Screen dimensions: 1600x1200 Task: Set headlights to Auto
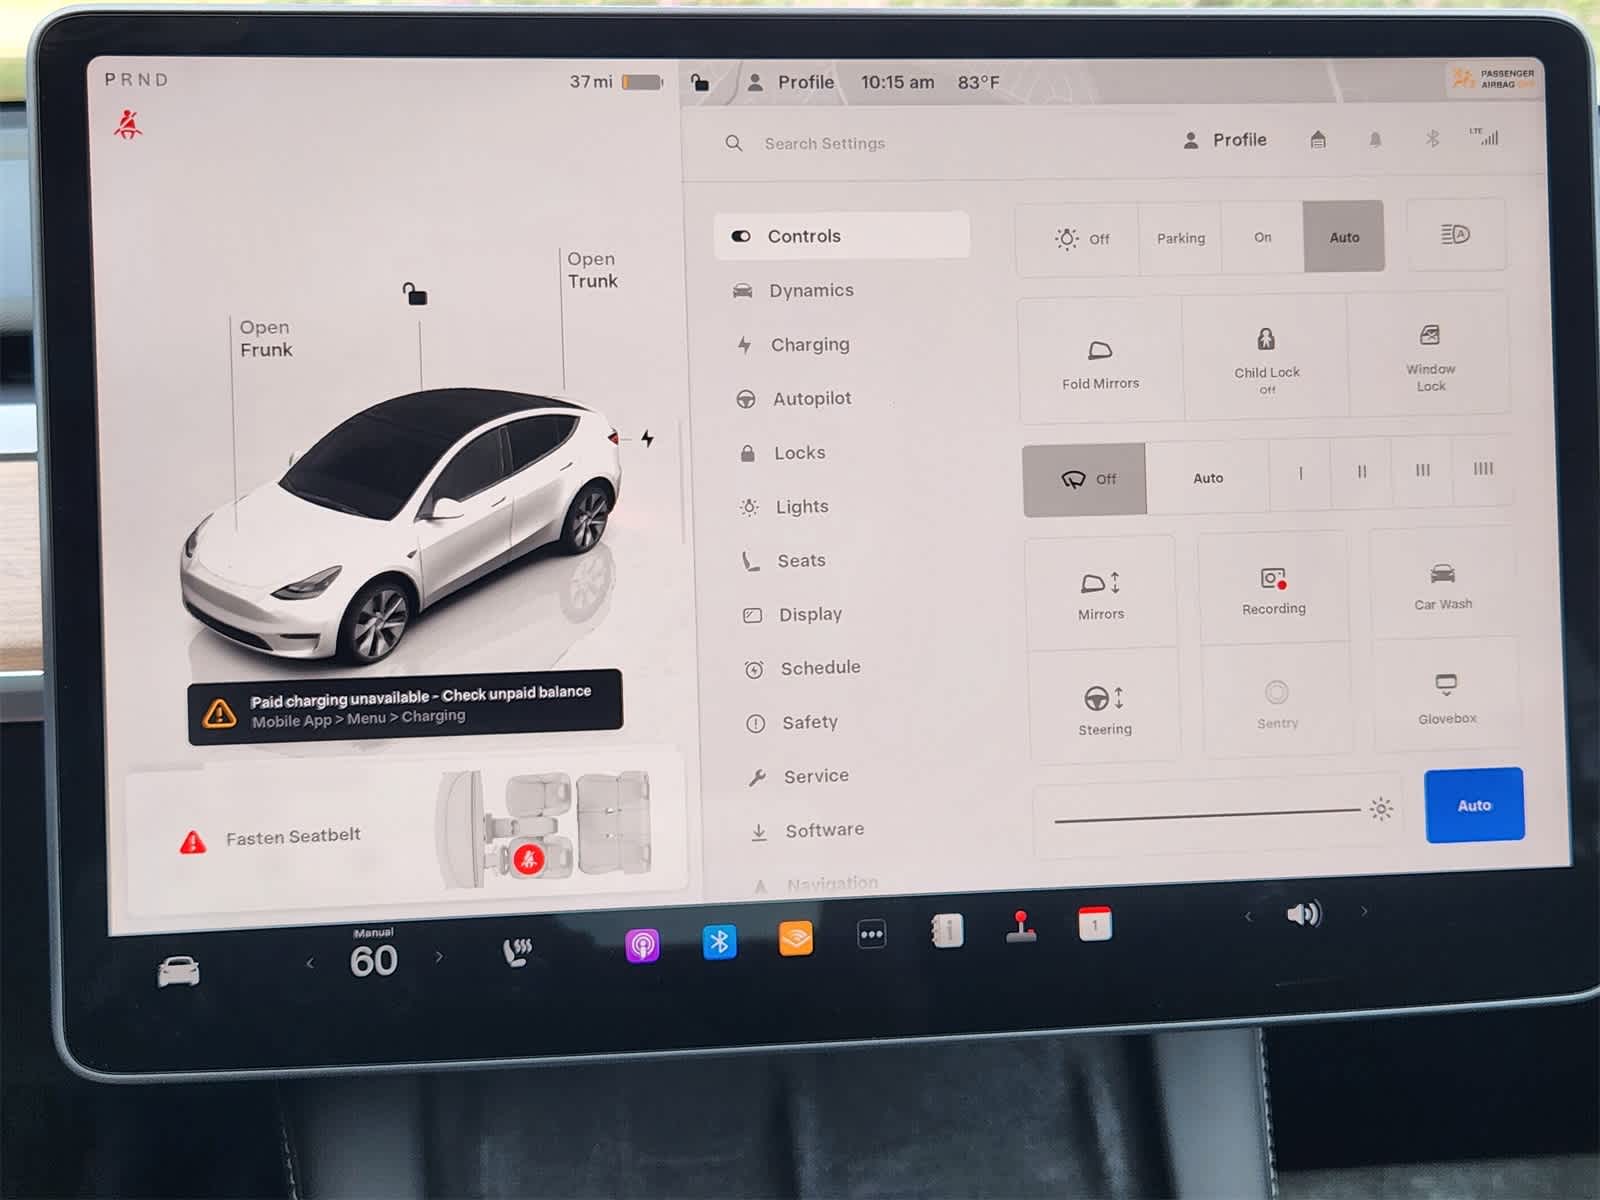coord(1344,237)
